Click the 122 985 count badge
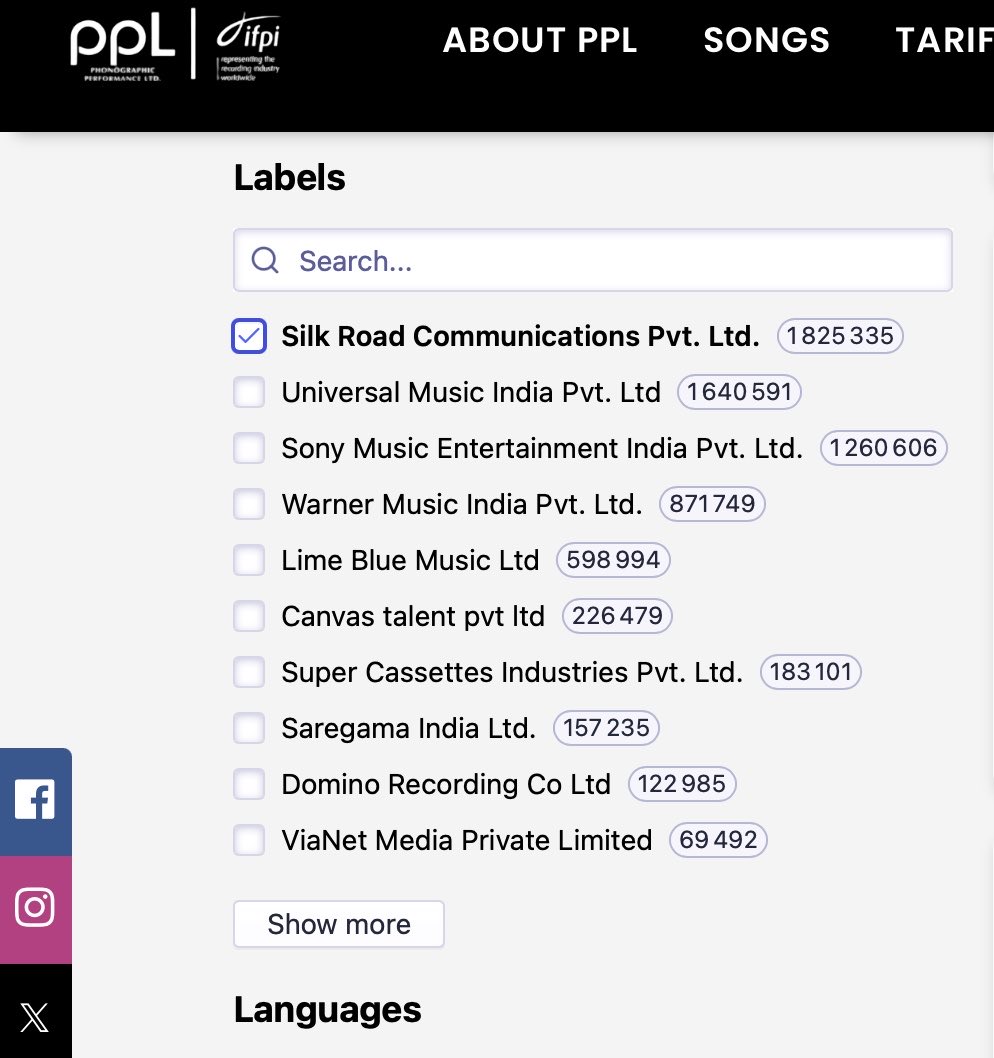994x1058 pixels. (682, 784)
